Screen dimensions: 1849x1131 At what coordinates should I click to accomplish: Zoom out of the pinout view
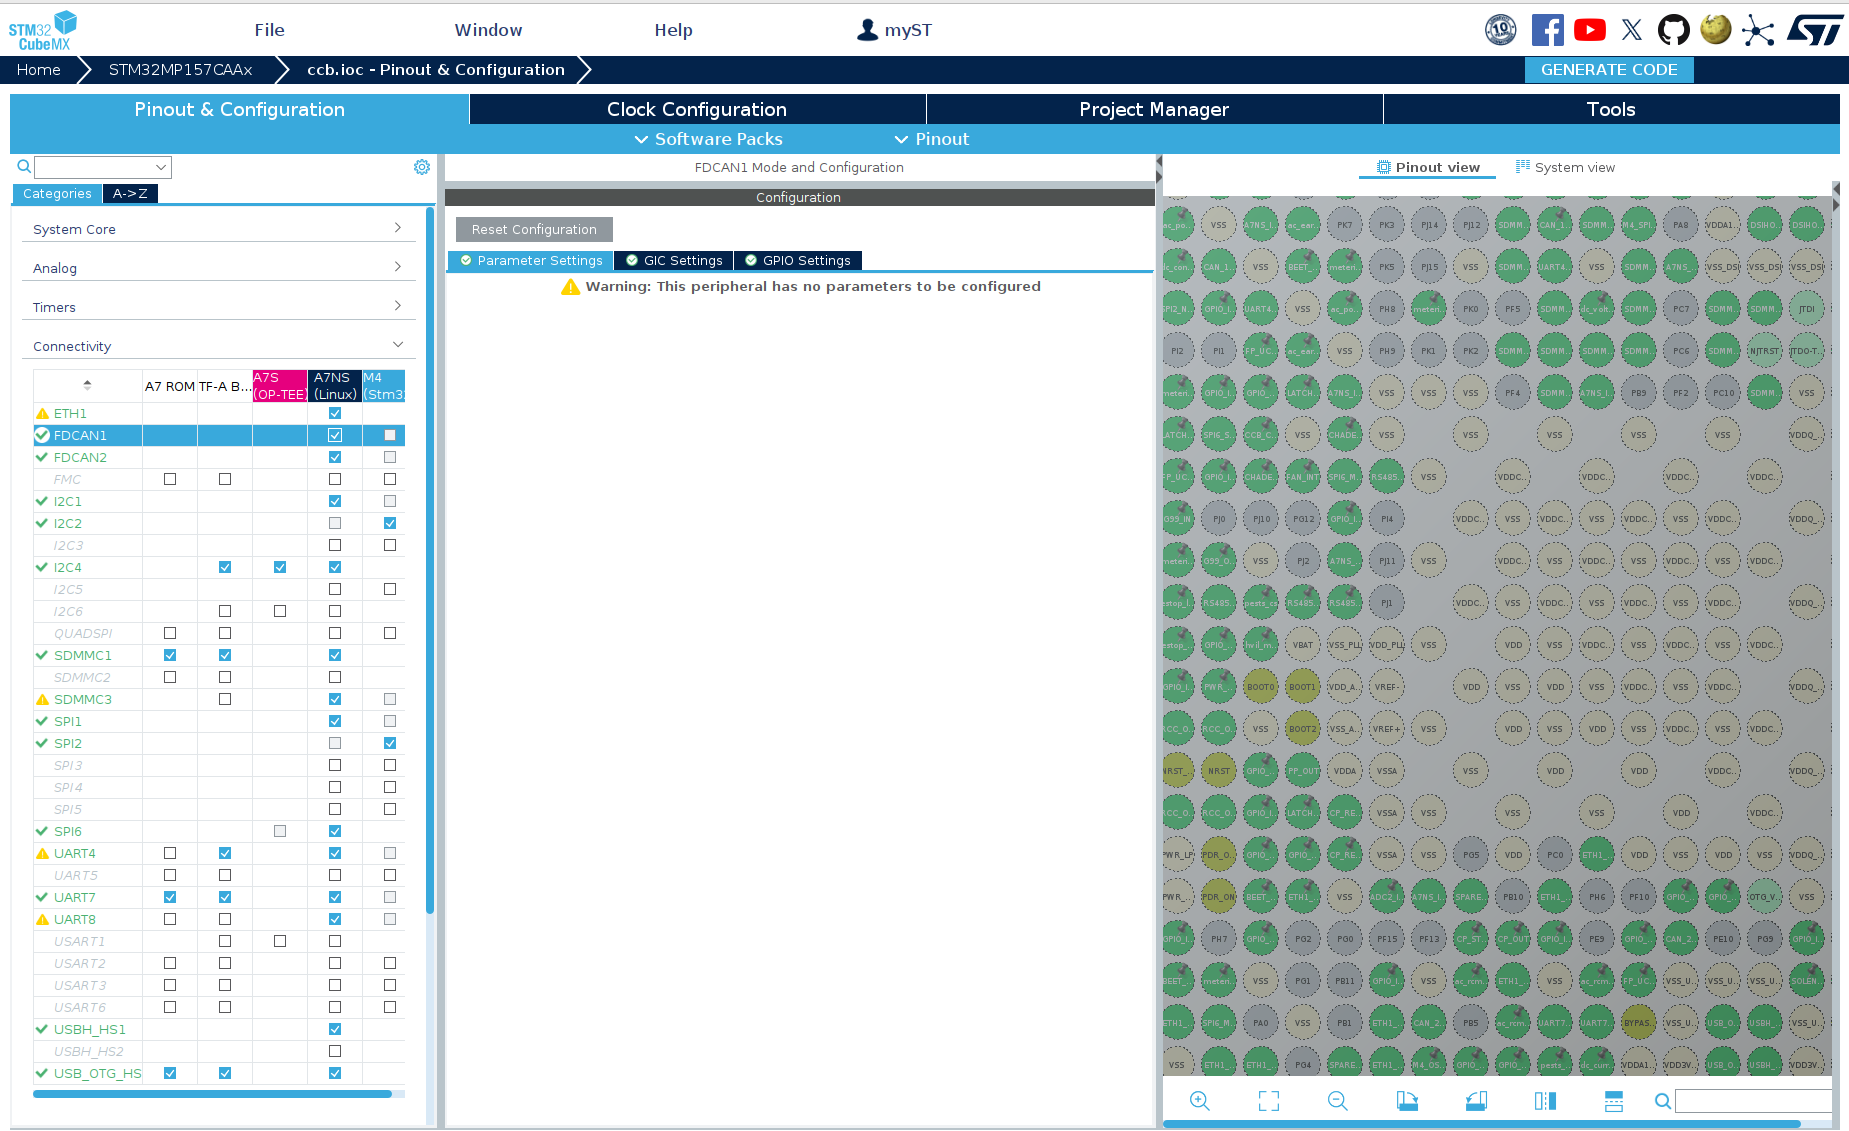point(1337,1100)
